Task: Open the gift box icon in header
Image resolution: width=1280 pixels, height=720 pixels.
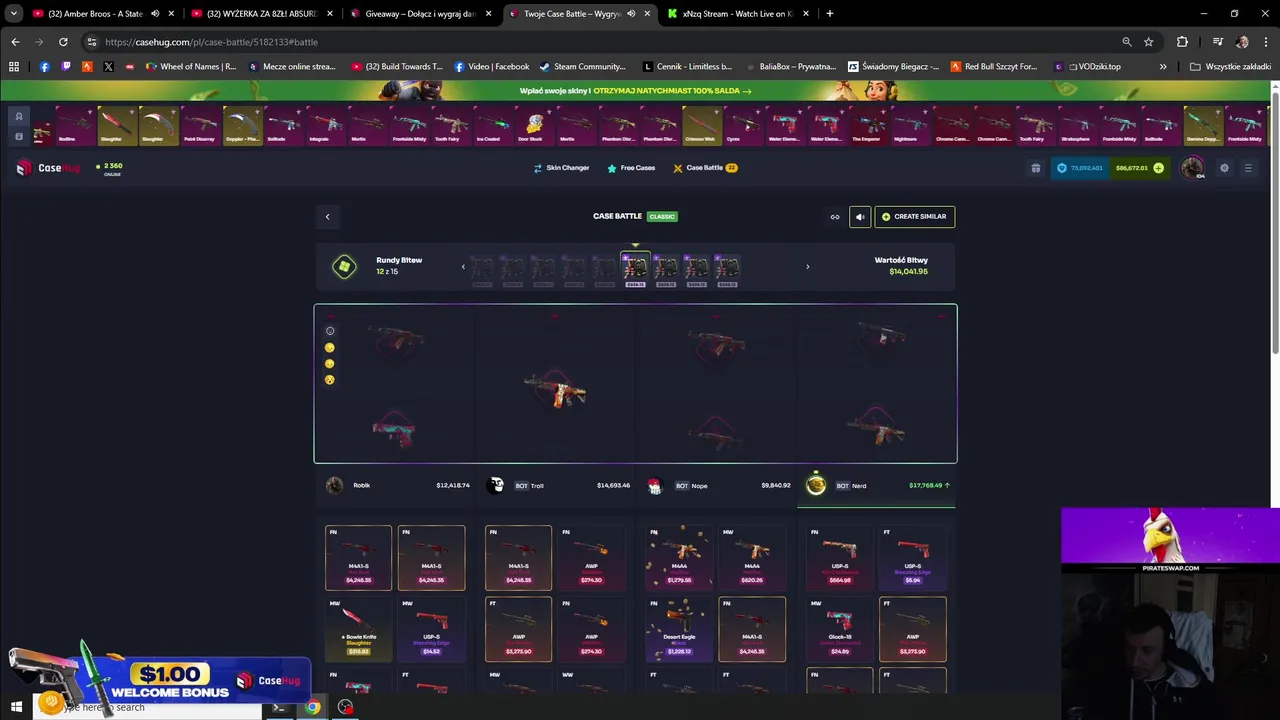Action: tap(1036, 168)
